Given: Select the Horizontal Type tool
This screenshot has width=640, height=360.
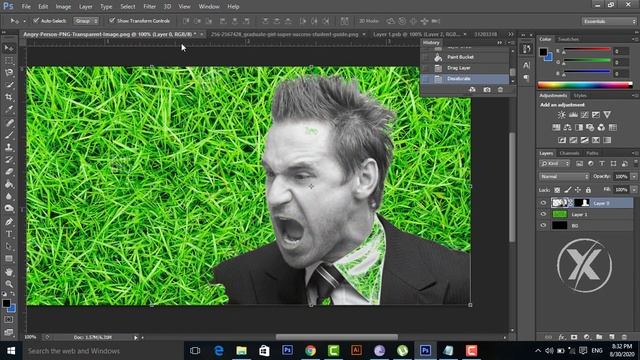Looking at the screenshot, I should pos(9,234).
